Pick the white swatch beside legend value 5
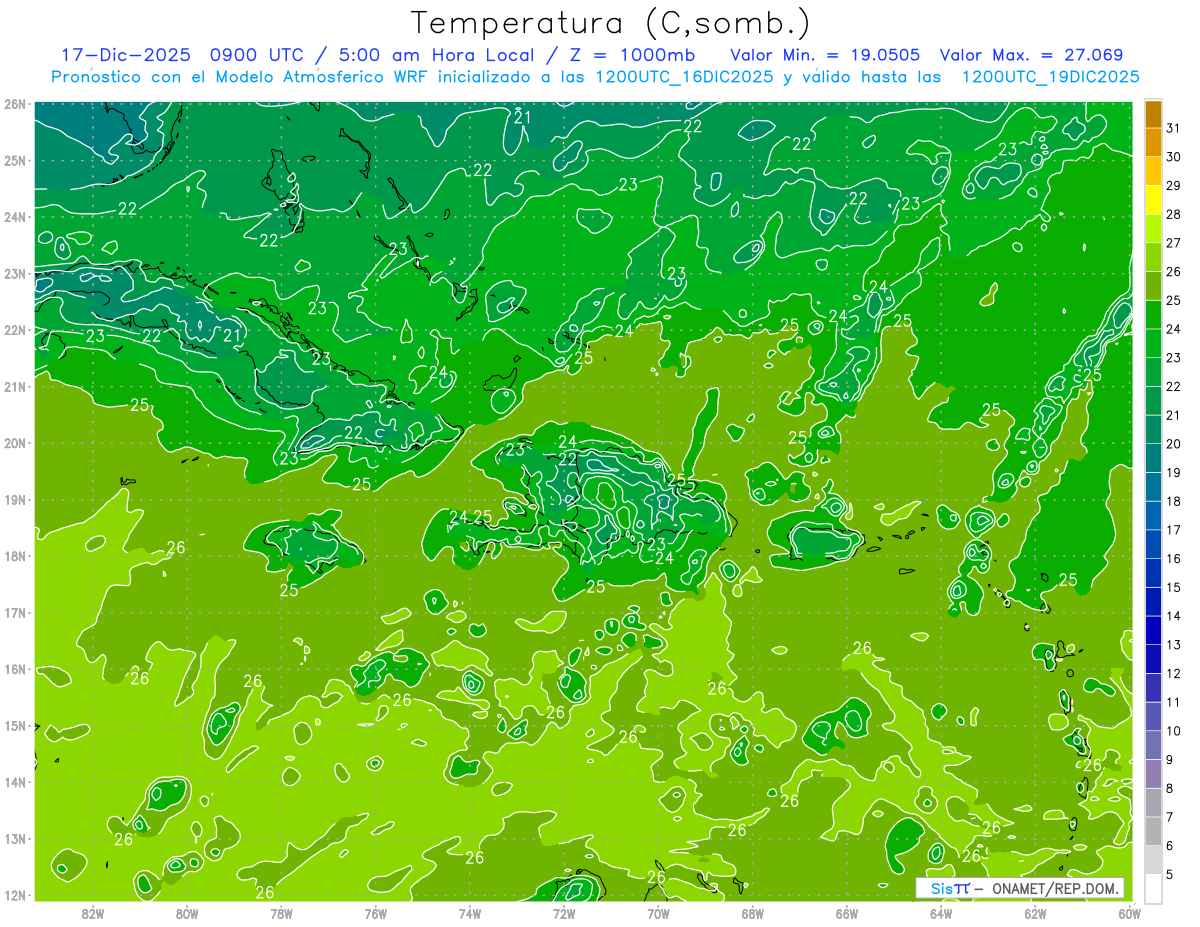Image resolution: width=1200 pixels, height=927 pixels. 1153,889
